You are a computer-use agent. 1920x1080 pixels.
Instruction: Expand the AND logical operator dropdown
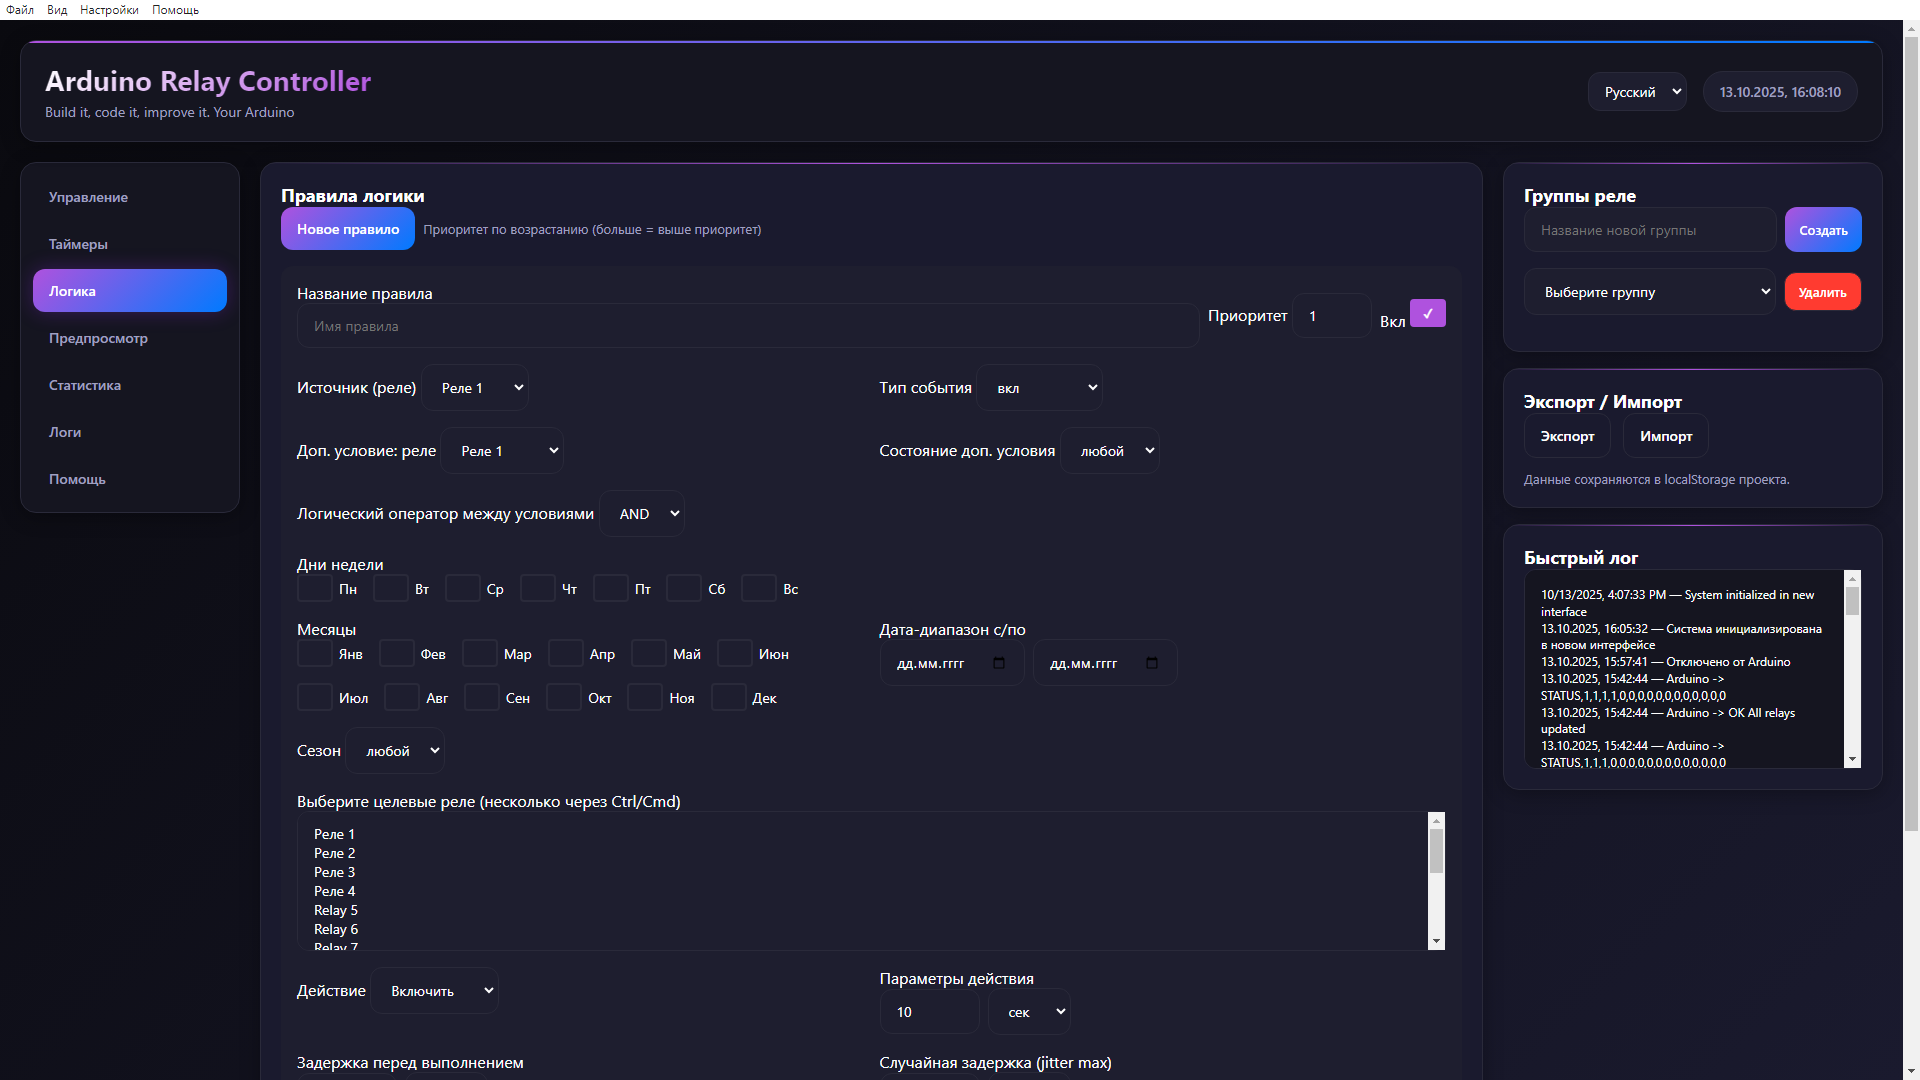click(641, 514)
